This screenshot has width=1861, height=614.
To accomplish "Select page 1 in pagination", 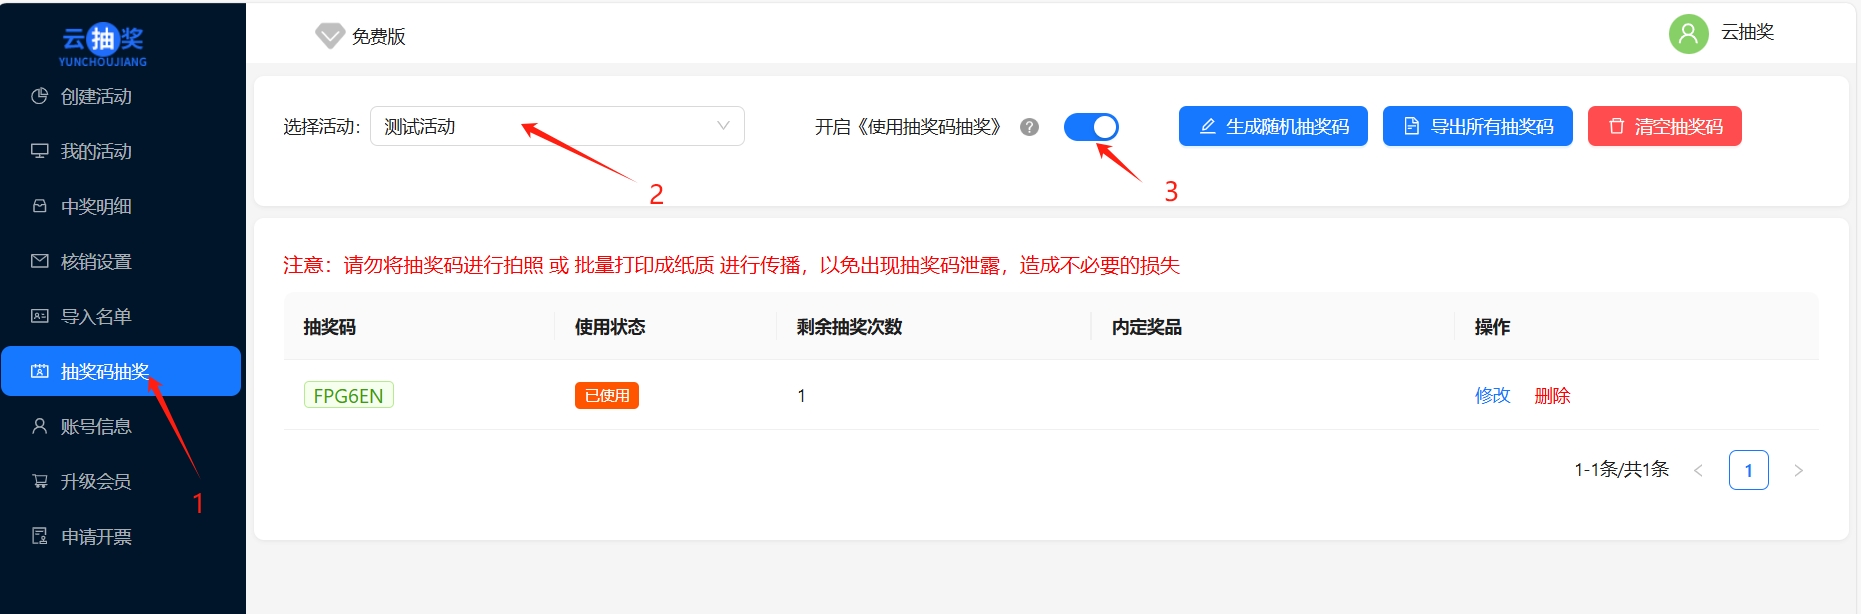I will click(x=1748, y=470).
